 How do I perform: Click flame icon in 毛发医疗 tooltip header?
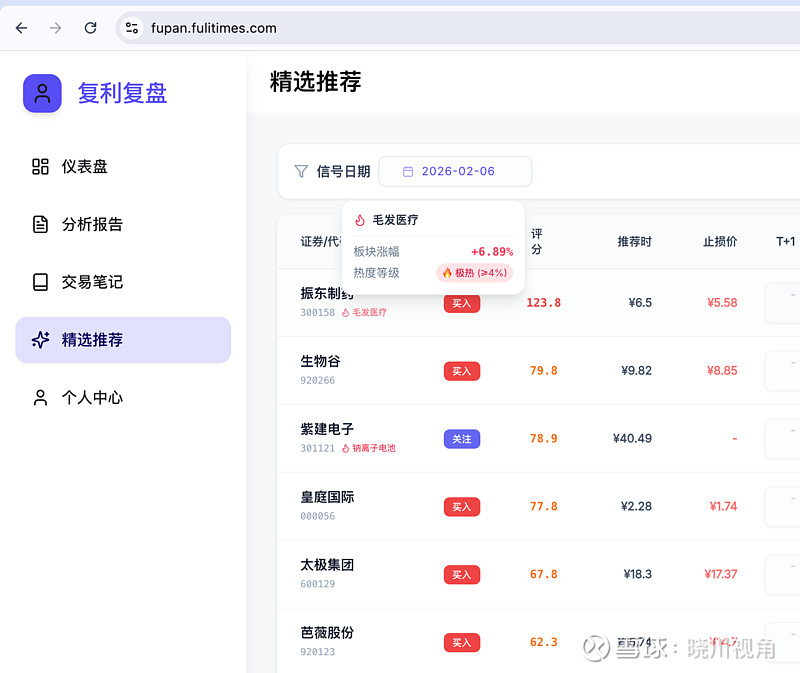click(x=360, y=220)
